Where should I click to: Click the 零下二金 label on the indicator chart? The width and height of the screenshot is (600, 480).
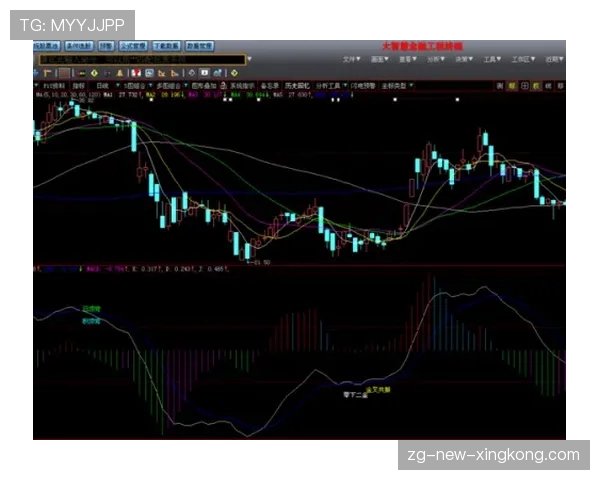pyautogui.click(x=355, y=395)
